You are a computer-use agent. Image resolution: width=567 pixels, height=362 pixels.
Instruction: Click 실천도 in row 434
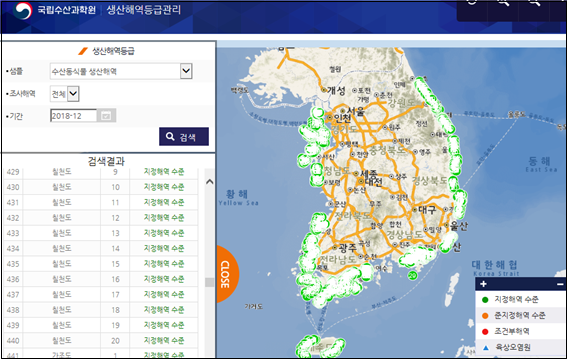pos(62,248)
